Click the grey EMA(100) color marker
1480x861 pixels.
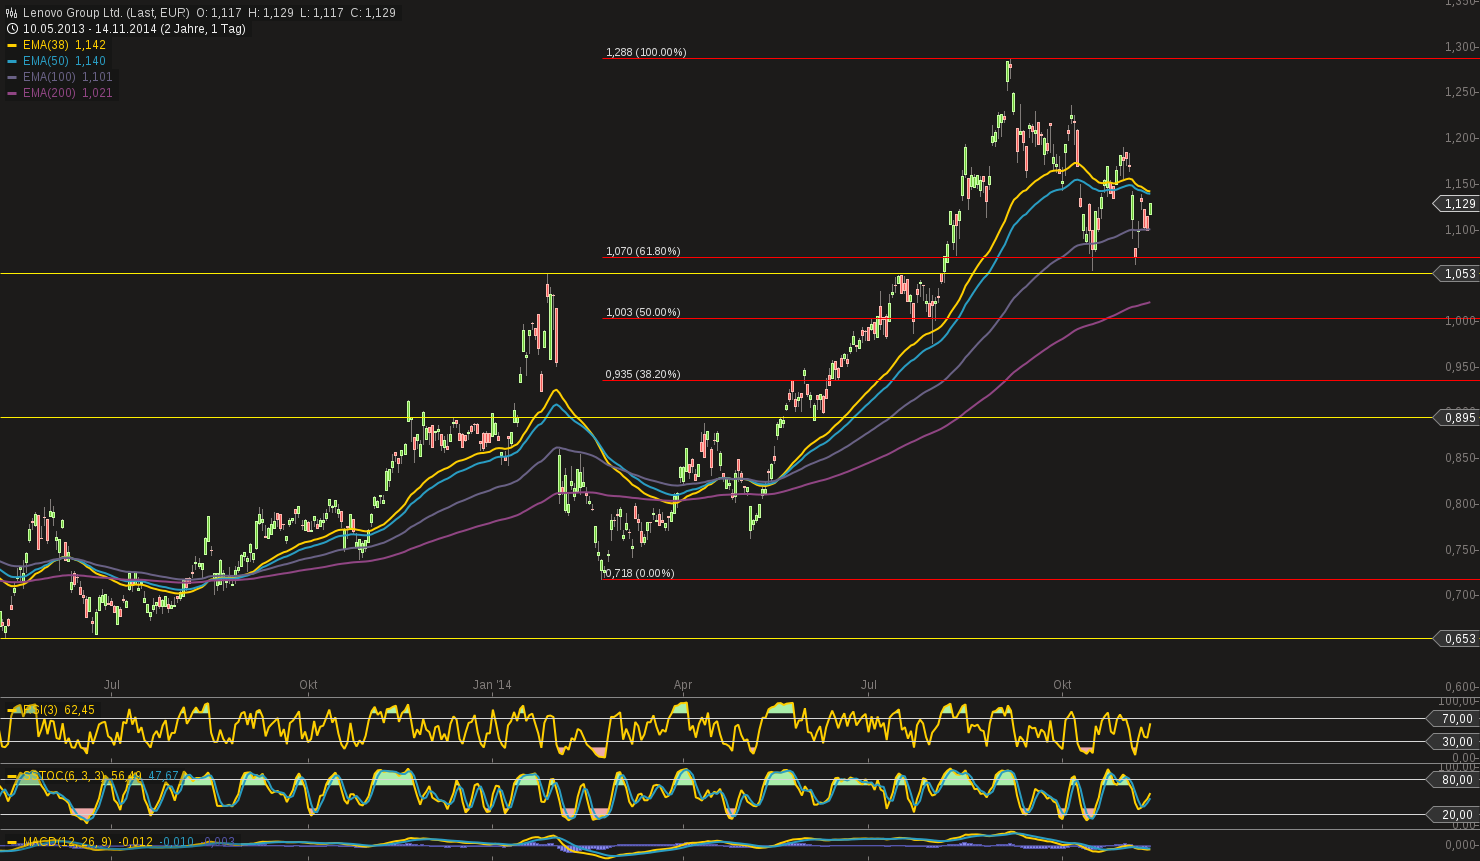(12, 77)
